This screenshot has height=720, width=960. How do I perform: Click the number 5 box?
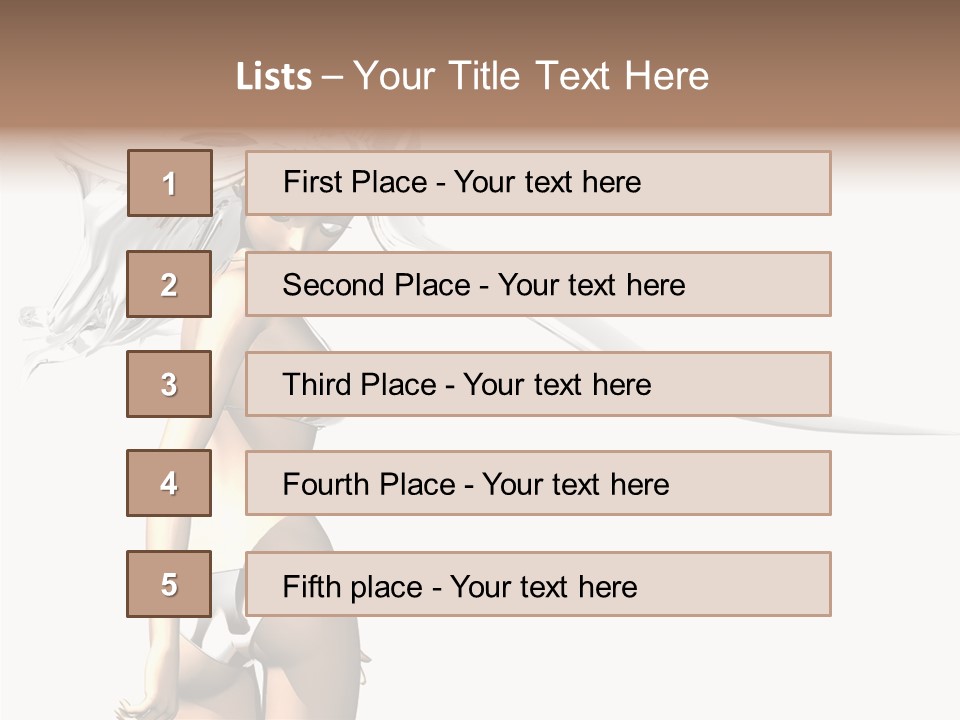click(x=170, y=583)
